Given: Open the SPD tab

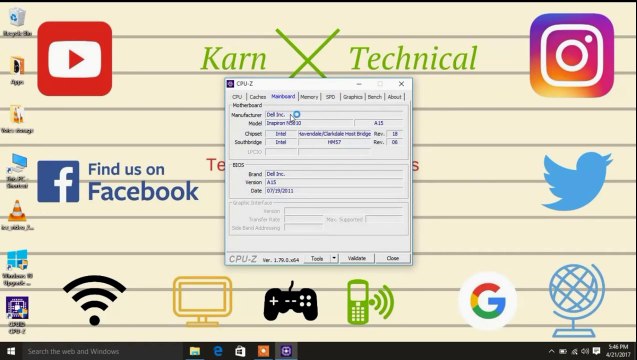Looking at the screenshot, I should tap(330, 97).
